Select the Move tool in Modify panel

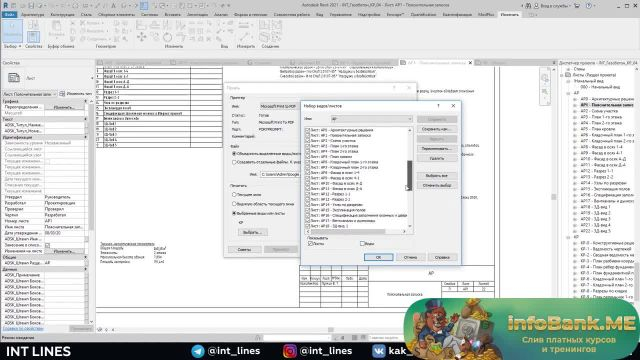(142, 38)
